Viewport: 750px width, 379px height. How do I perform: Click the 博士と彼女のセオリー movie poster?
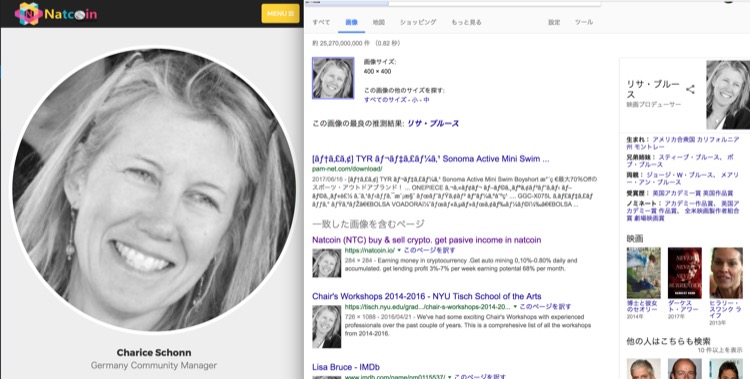coord(643,273)
